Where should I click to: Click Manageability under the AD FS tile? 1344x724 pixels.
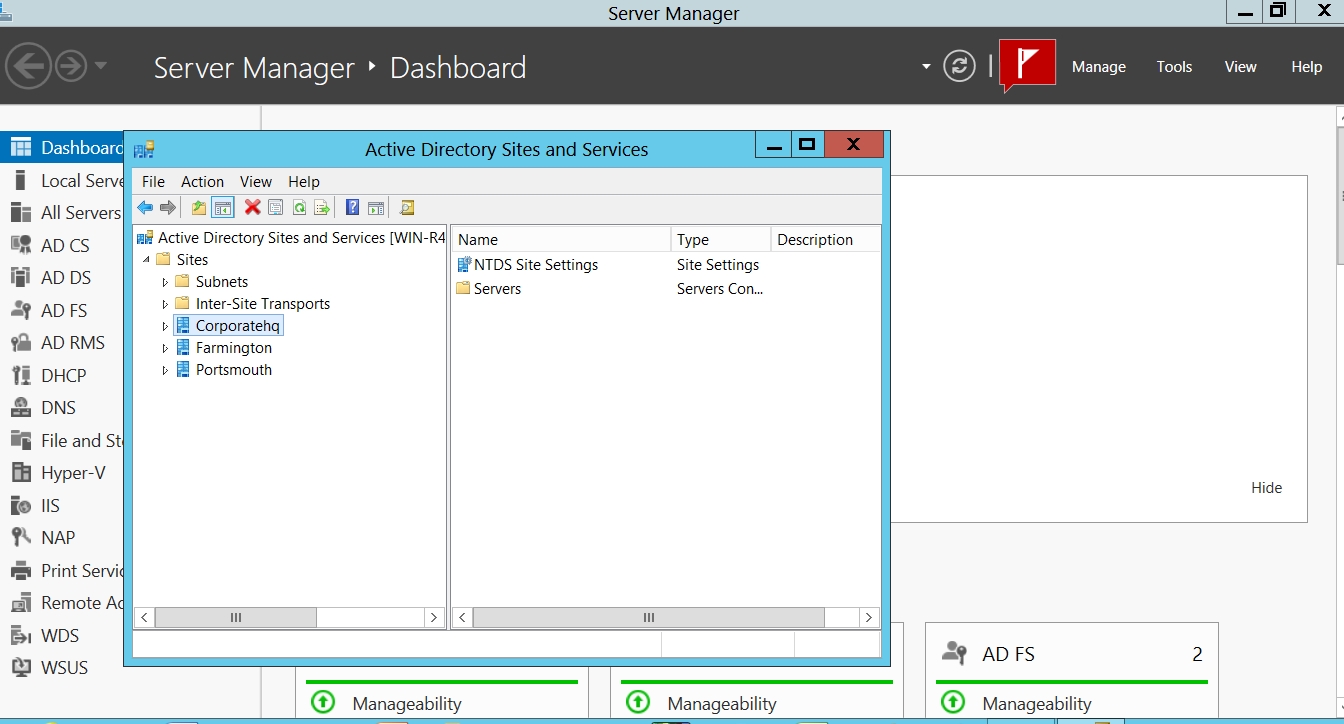pyautogui.click(x=1037, y=704)
